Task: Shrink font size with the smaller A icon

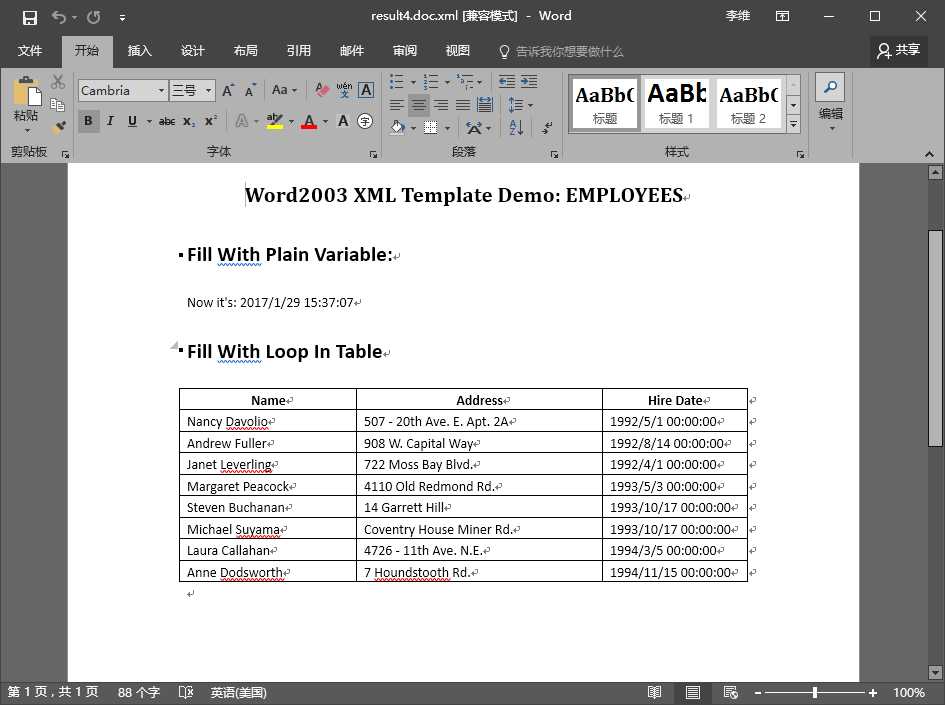Action: [250, 90]
